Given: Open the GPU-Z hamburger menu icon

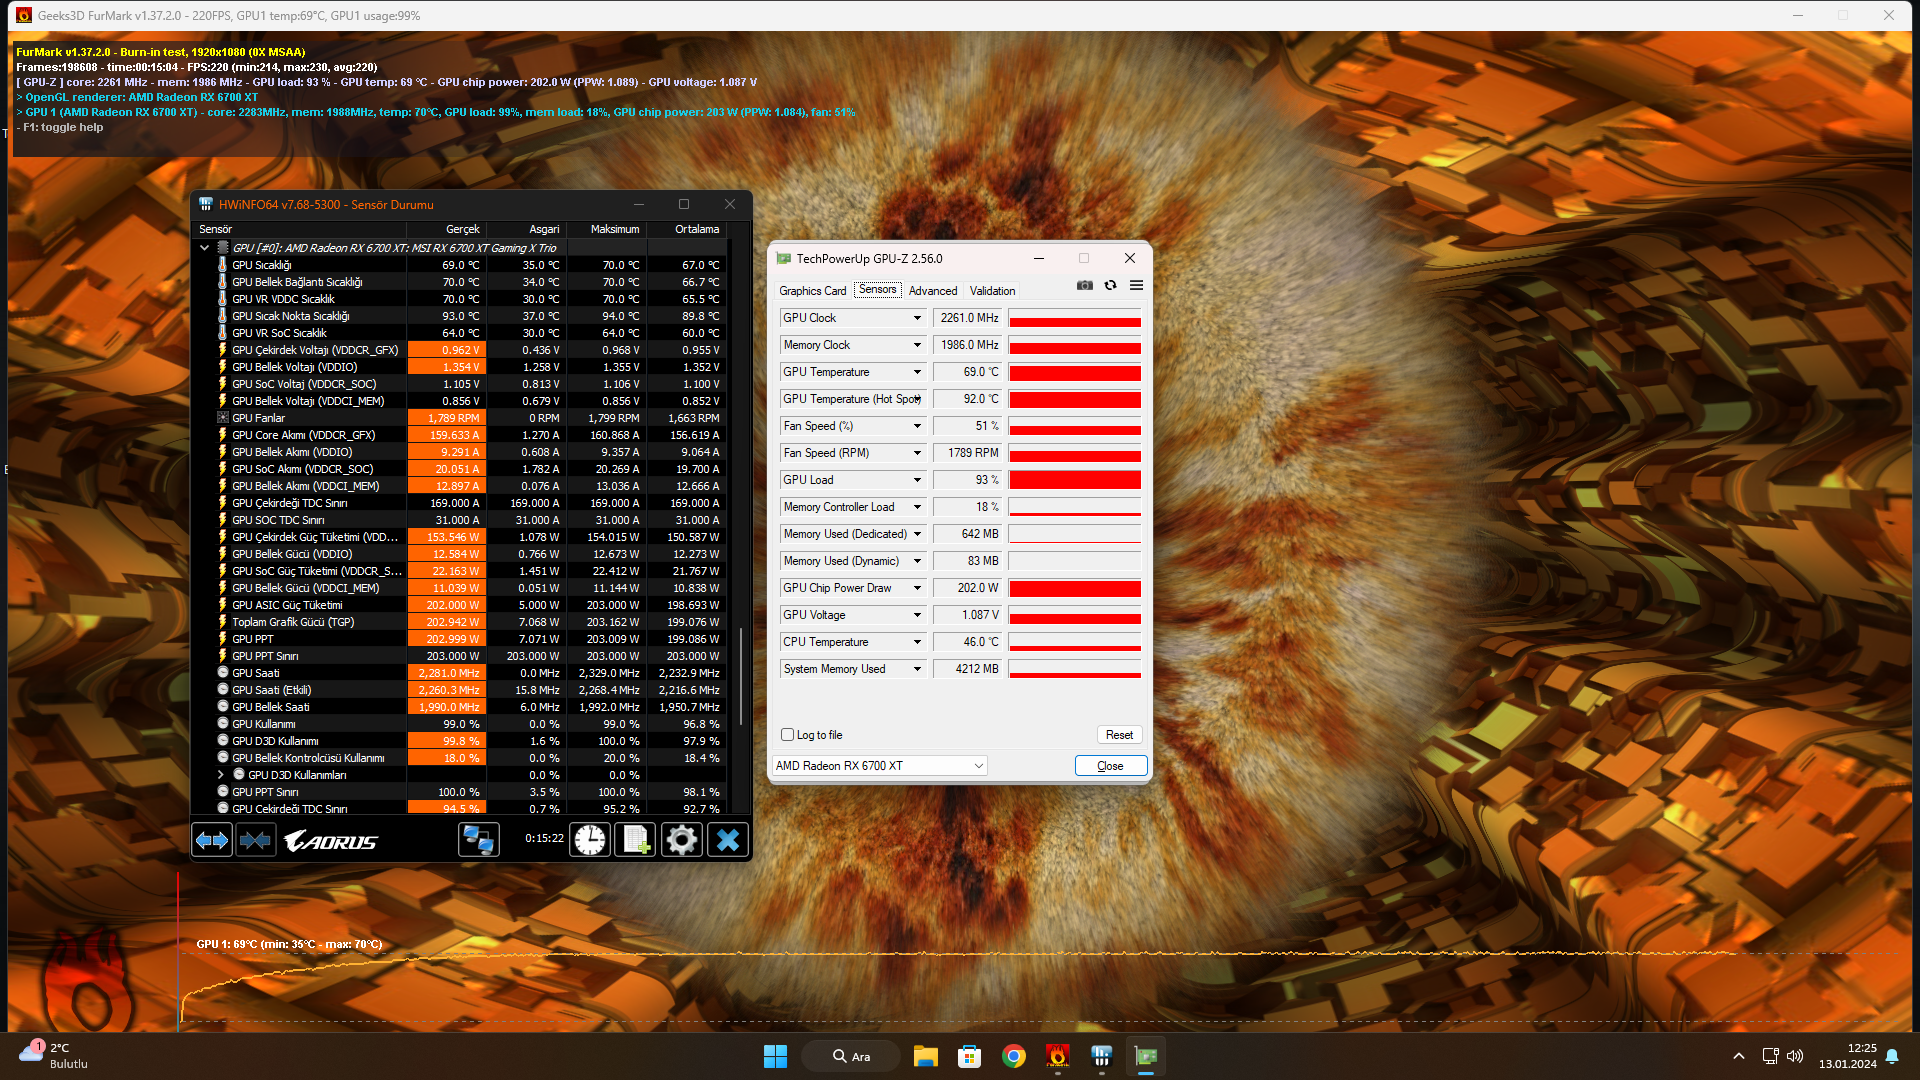Looking at the screenshot, I should 1136,286.
